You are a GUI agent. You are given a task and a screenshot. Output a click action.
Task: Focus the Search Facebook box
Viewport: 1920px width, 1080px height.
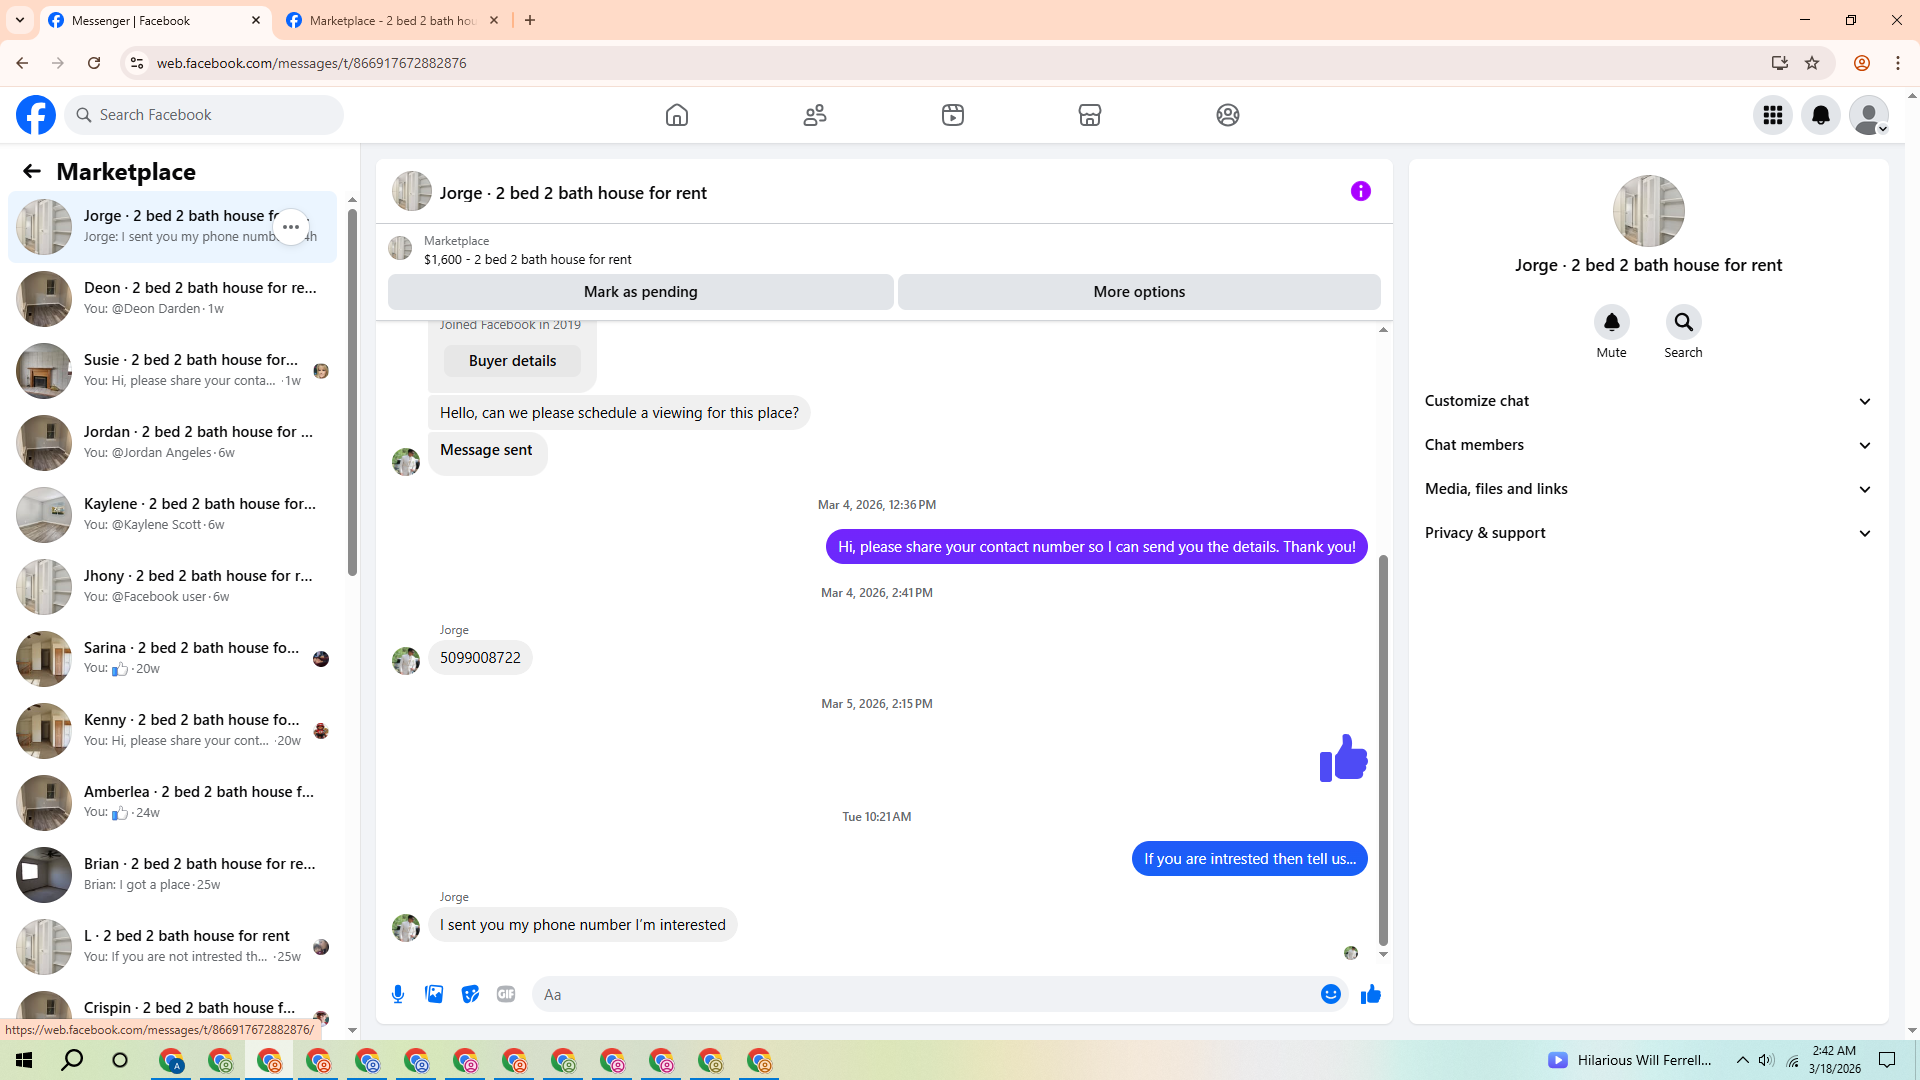coord(205,115)
